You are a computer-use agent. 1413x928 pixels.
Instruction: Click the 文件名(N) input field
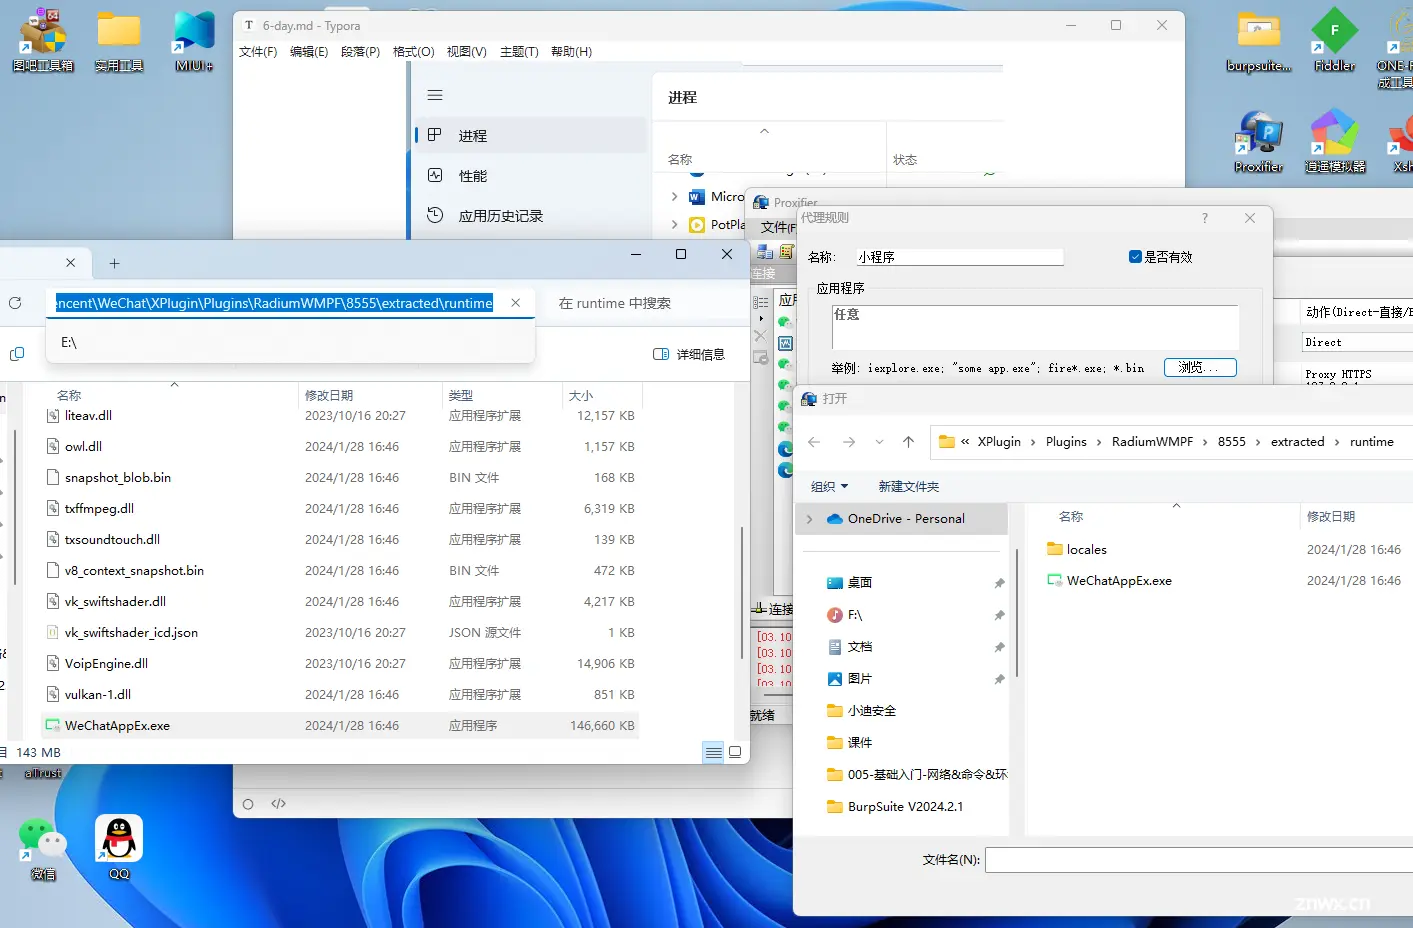pyautogui.click(x=1199, y=860)
